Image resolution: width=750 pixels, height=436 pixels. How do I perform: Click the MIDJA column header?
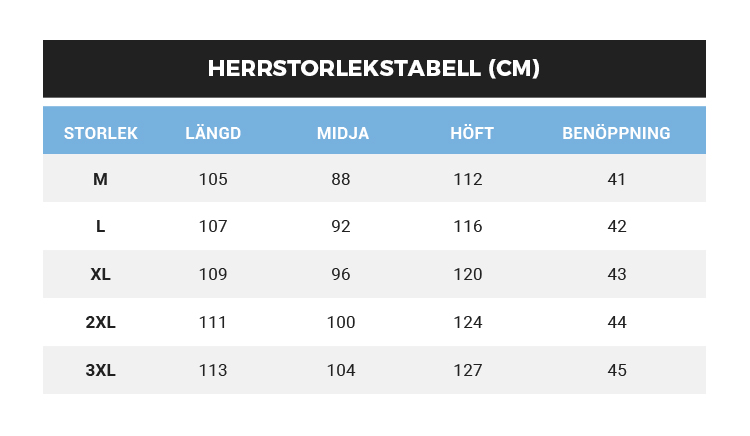click(343, 133)
